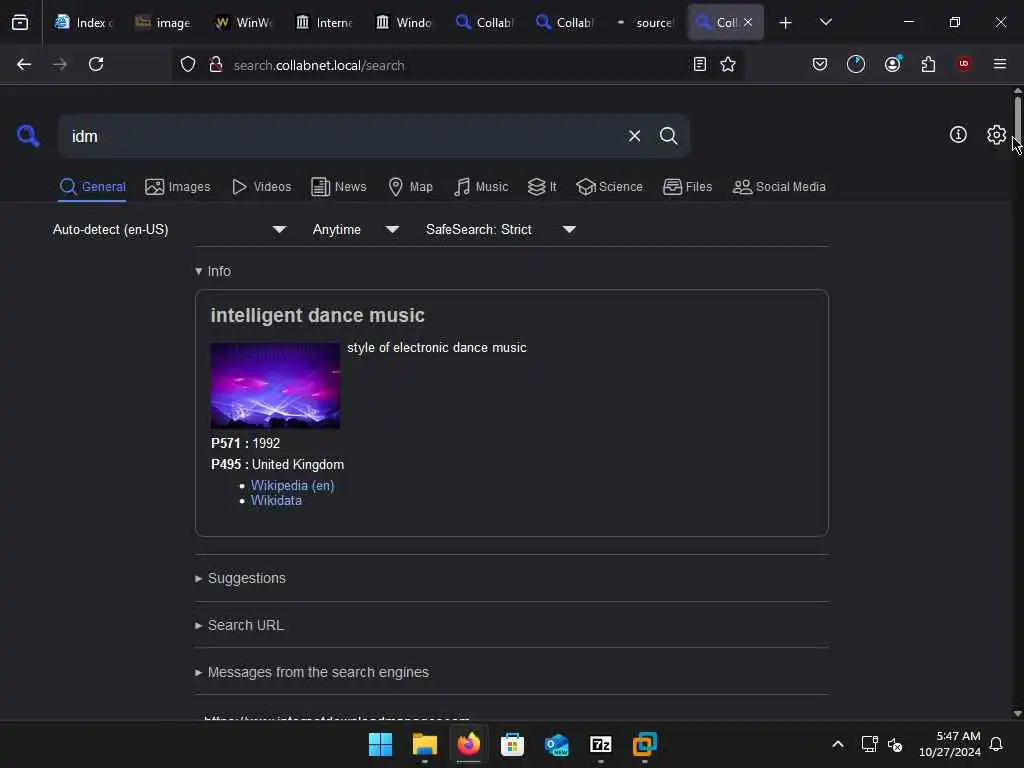Open Anytime time range dropdown
1024x768 pixels.
coord(356,229)
